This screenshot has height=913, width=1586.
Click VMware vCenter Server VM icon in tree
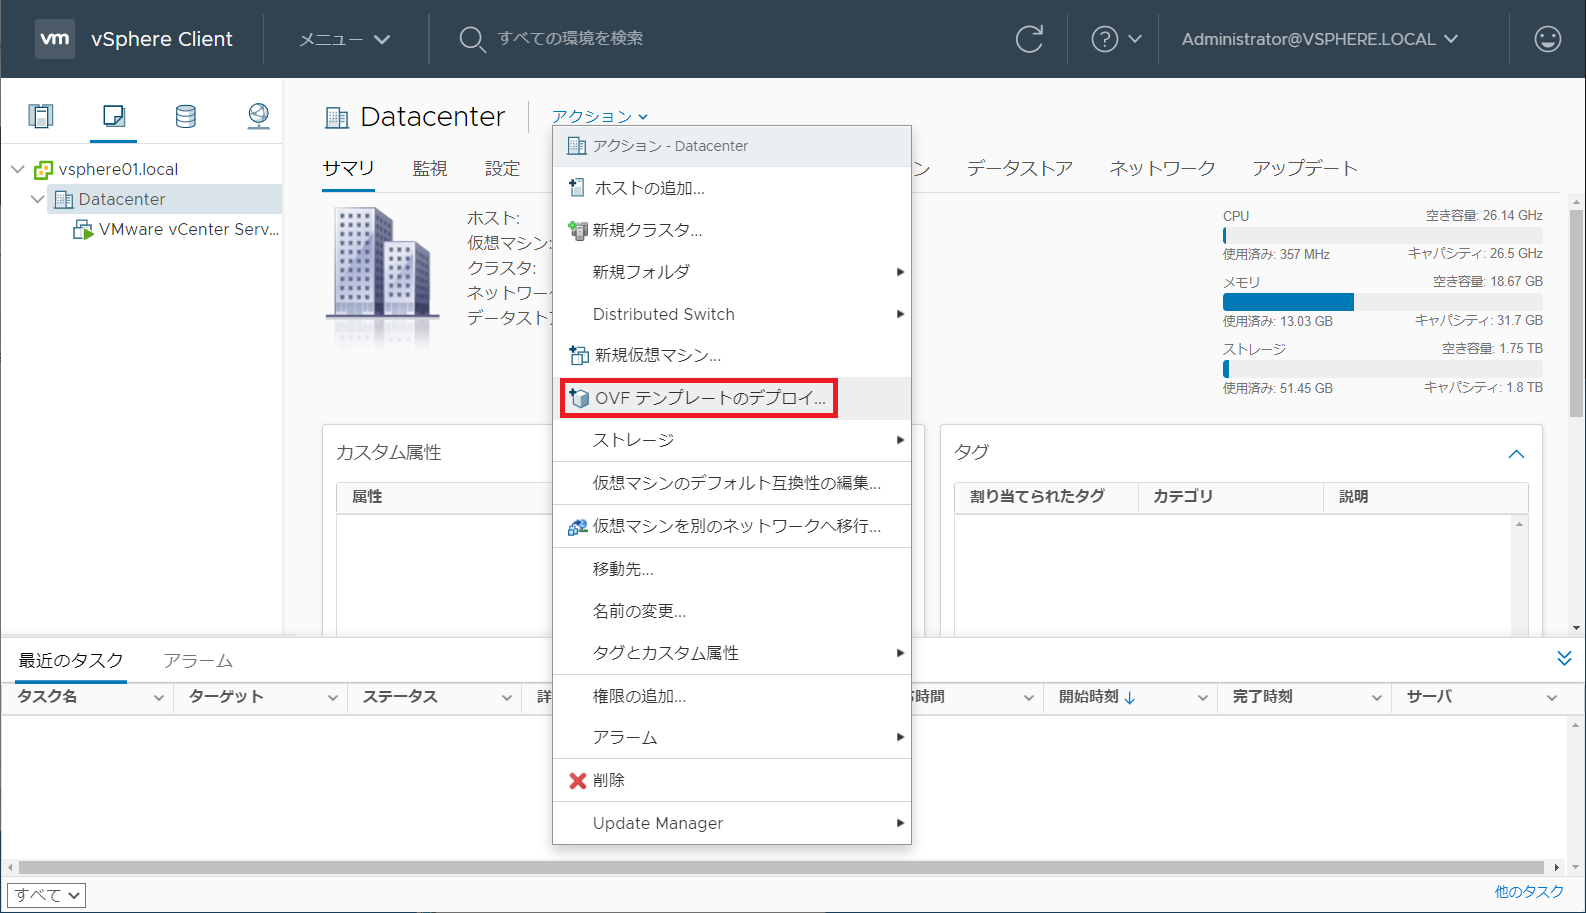(83, 230)
